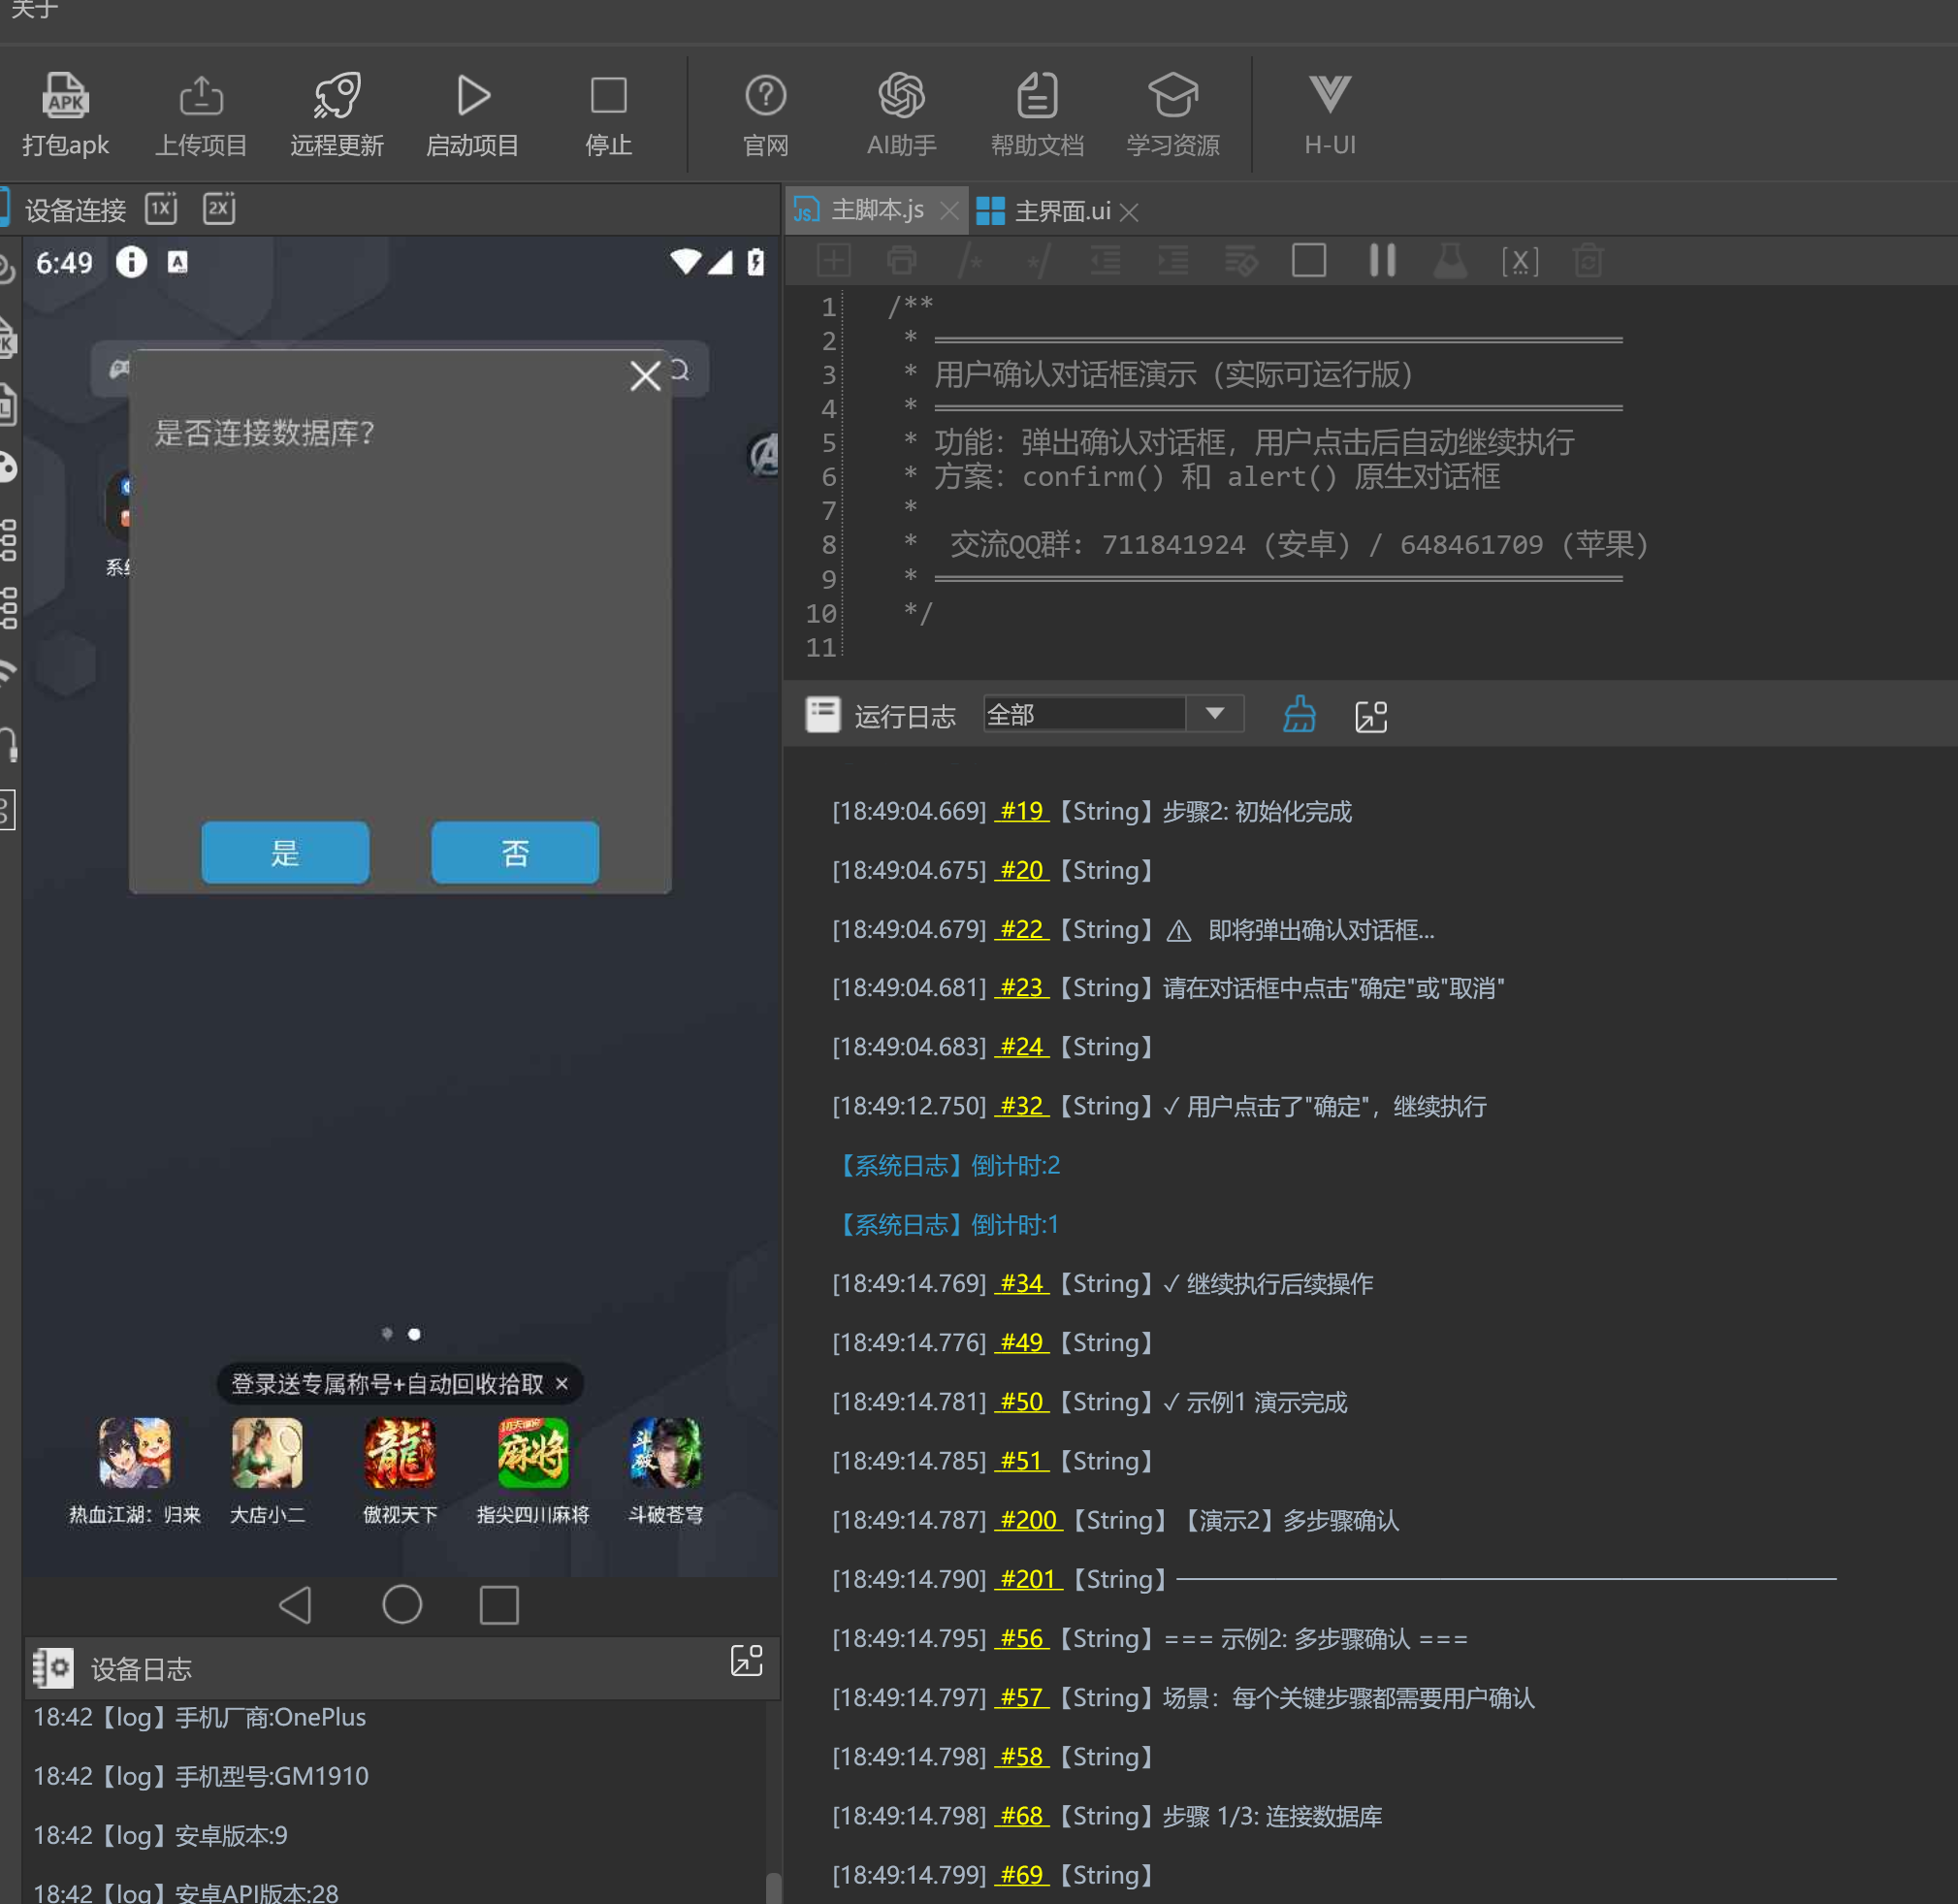
Task: Open the H-UI tool
Action: click(1330, 115)
